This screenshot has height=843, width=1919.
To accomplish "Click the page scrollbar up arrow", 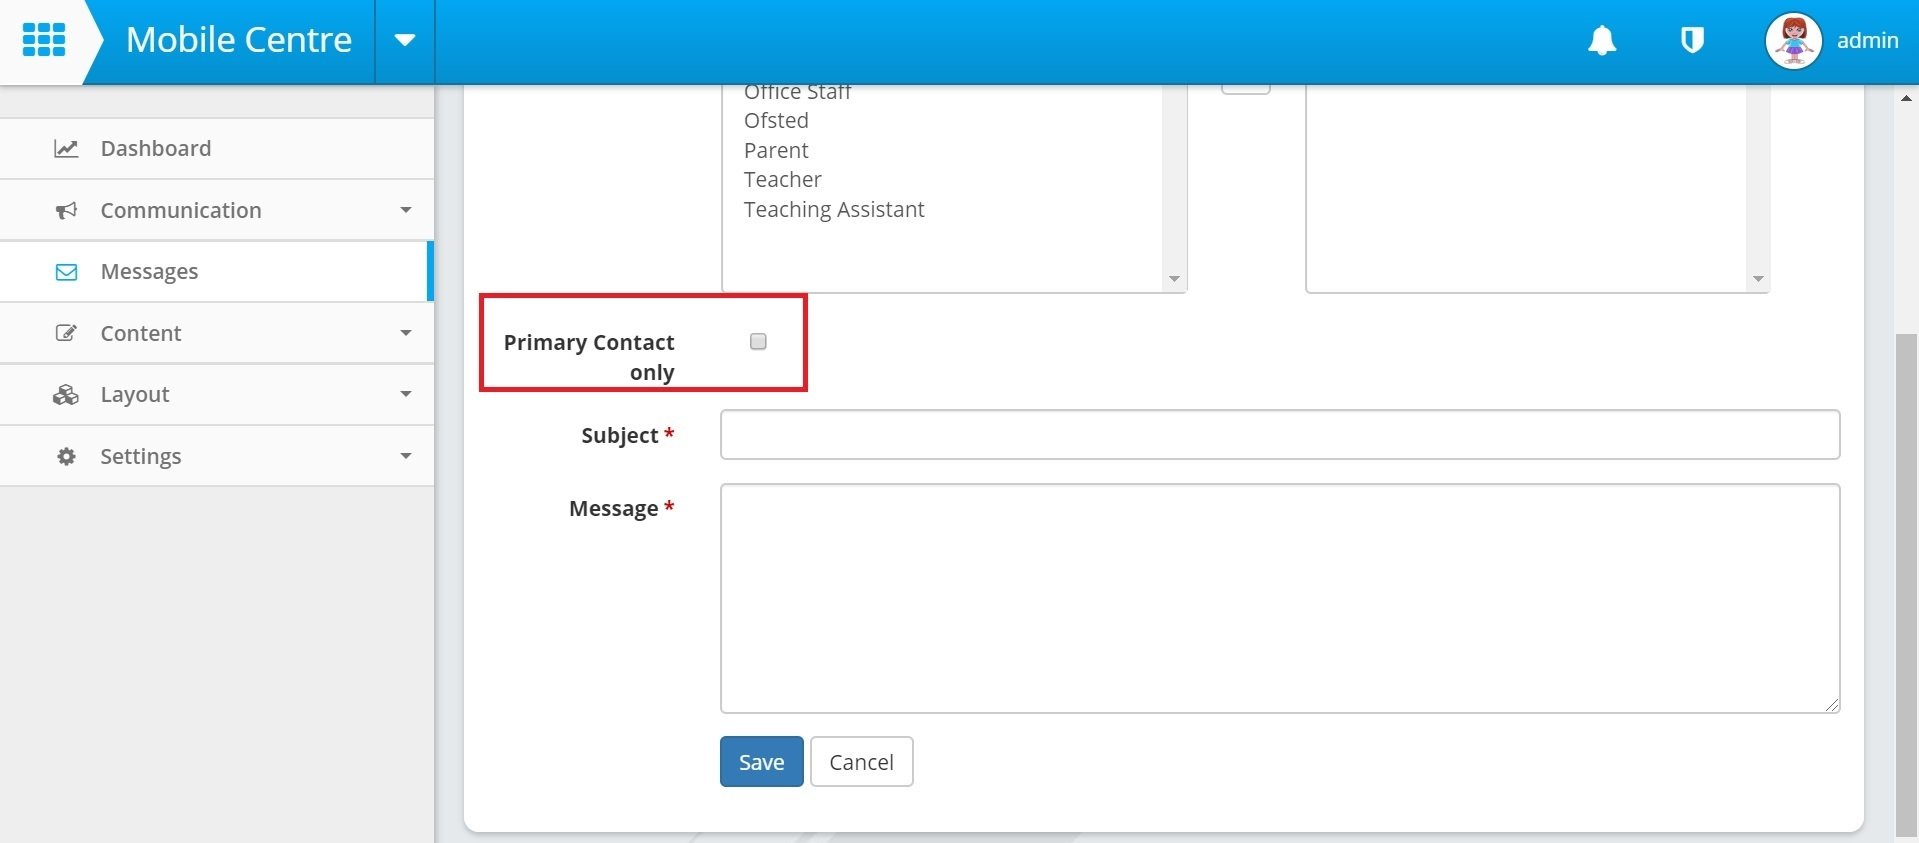I will coord(1906,98).
